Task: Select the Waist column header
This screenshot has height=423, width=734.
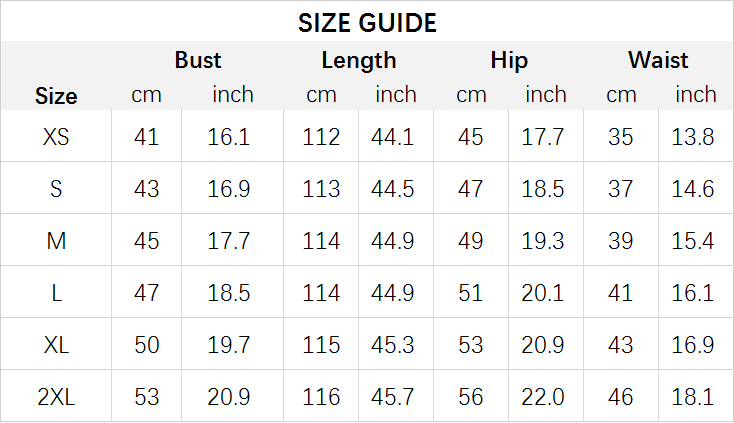Action: [658, 60]
